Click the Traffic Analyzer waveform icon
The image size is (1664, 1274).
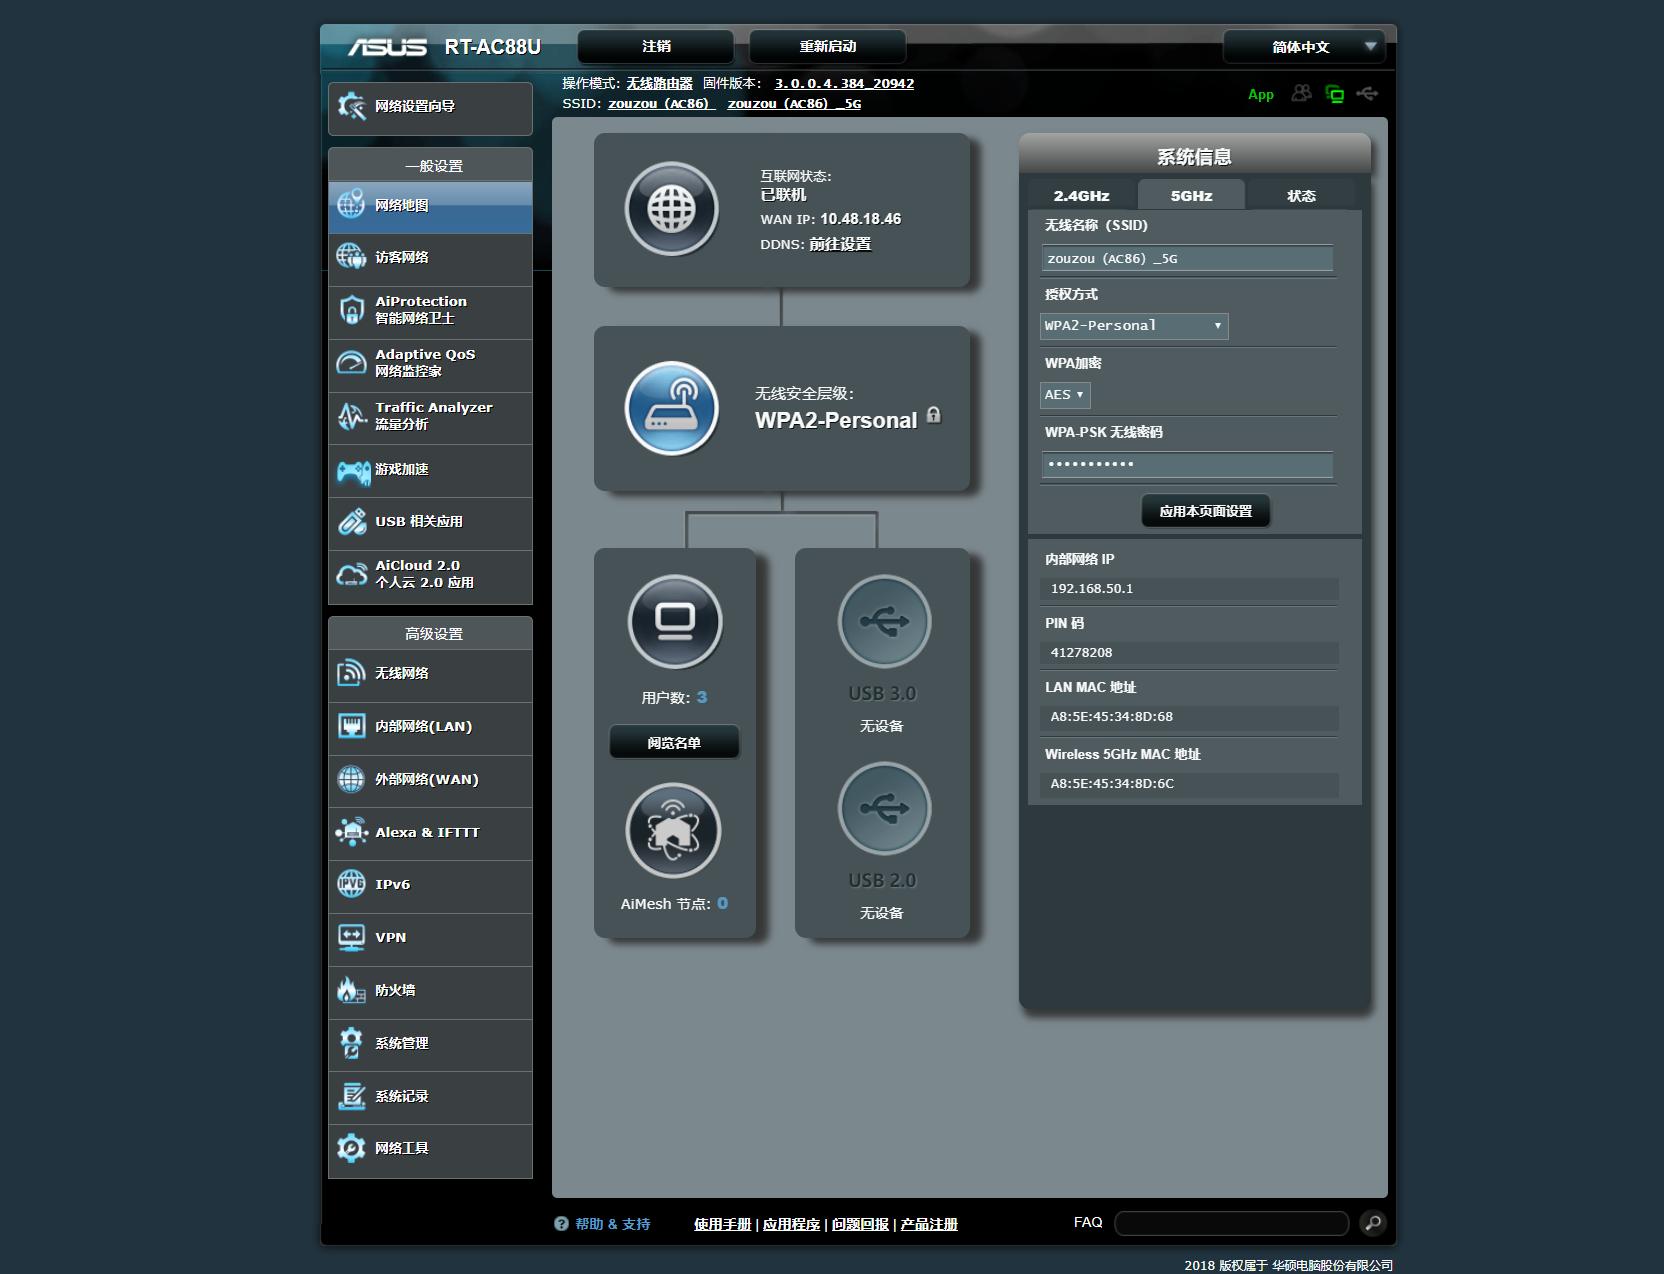click(351, 415)
